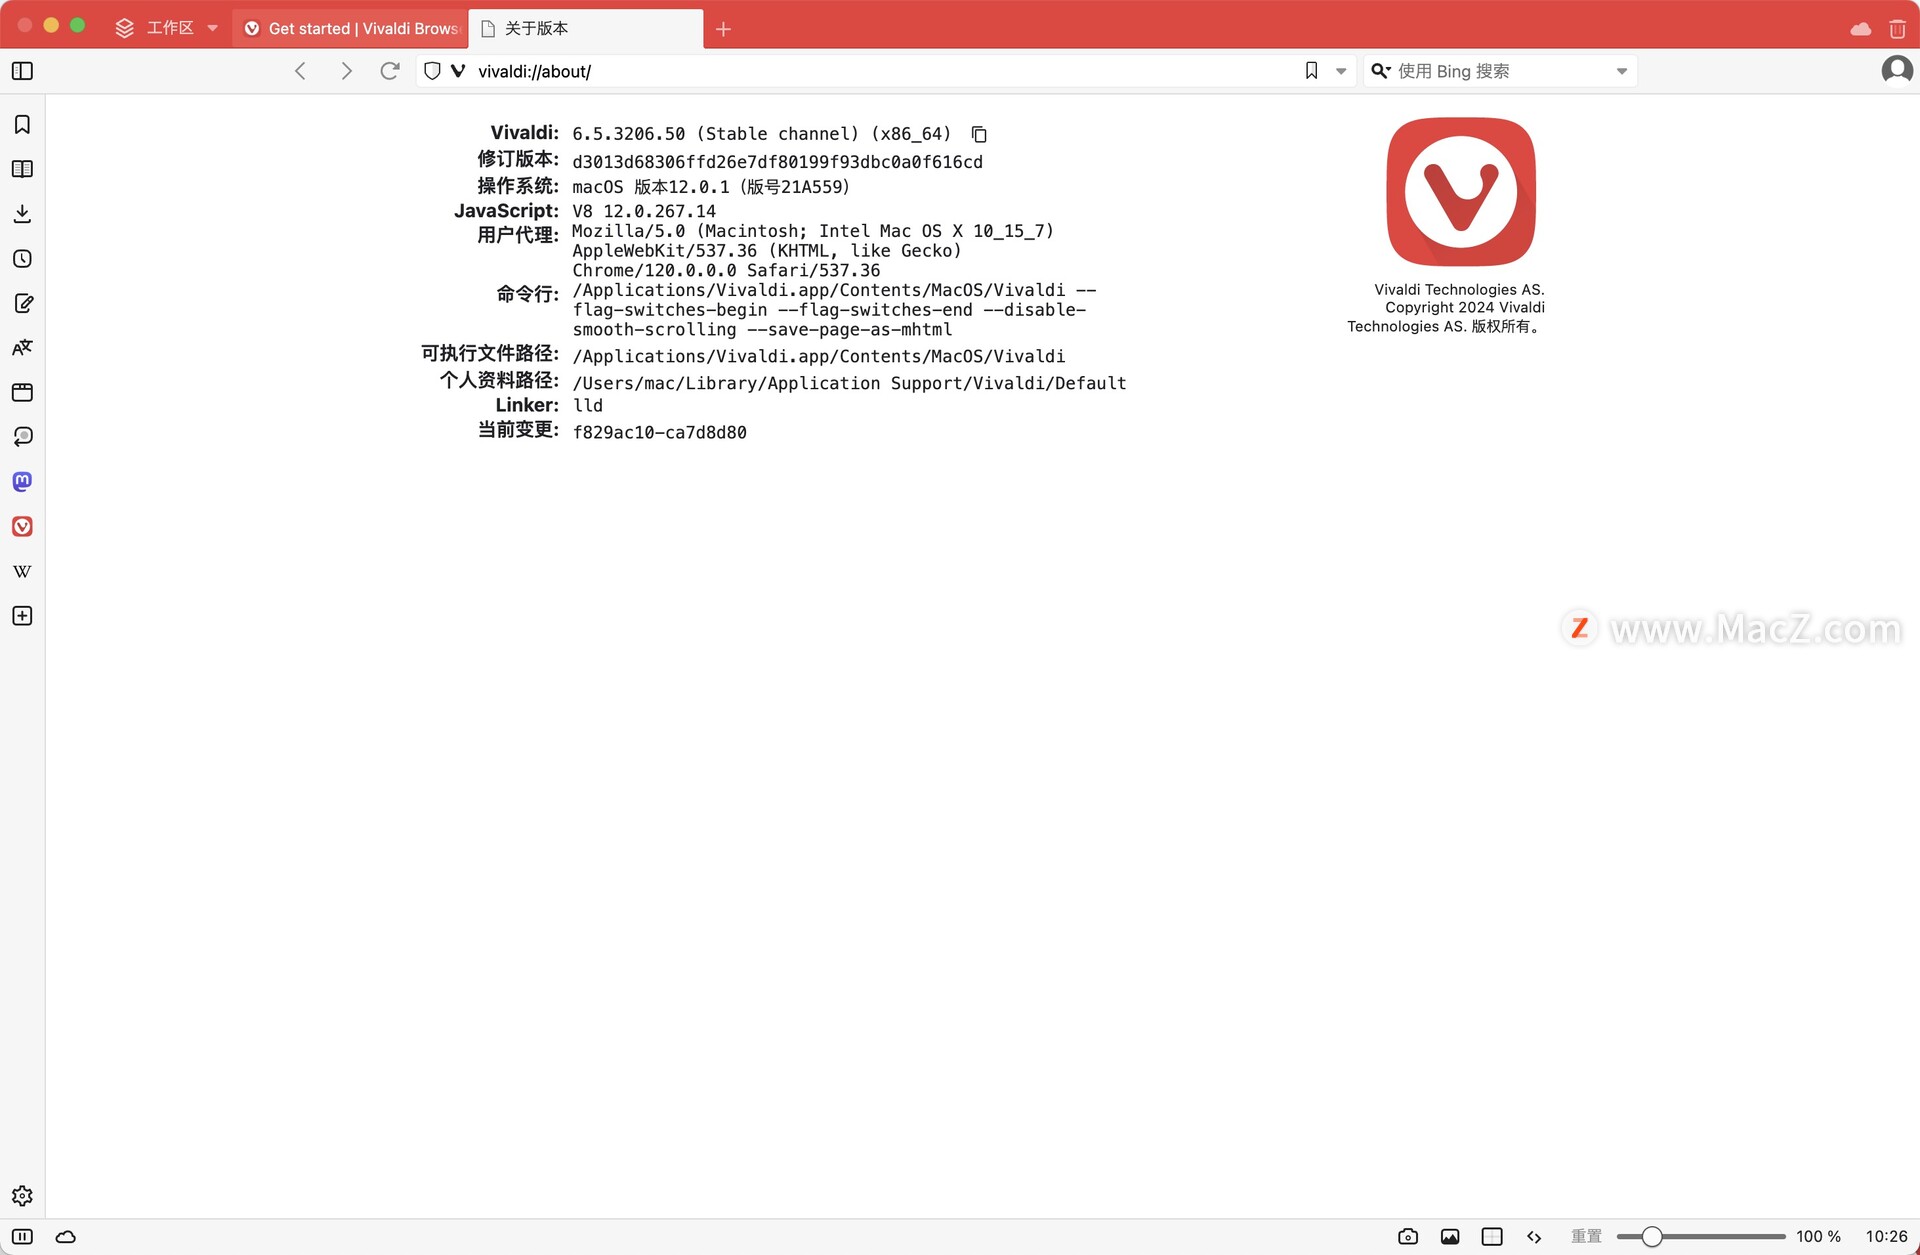Go back to previous page
Image resolution: width=1920 pixels, height=1255 pixels.
point(300,71)
